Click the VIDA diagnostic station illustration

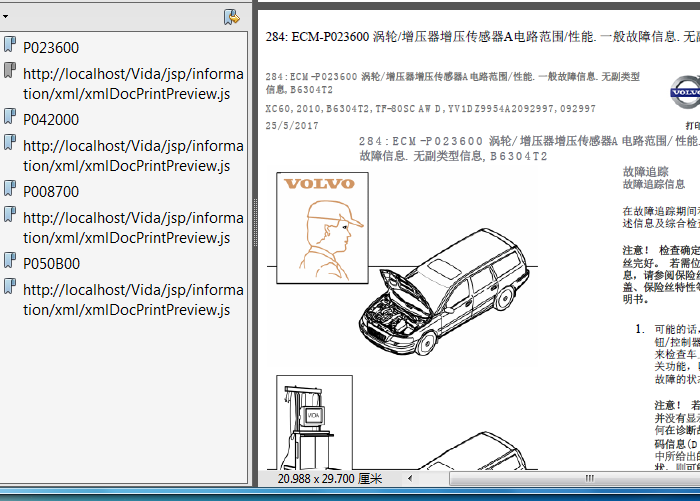314,422
